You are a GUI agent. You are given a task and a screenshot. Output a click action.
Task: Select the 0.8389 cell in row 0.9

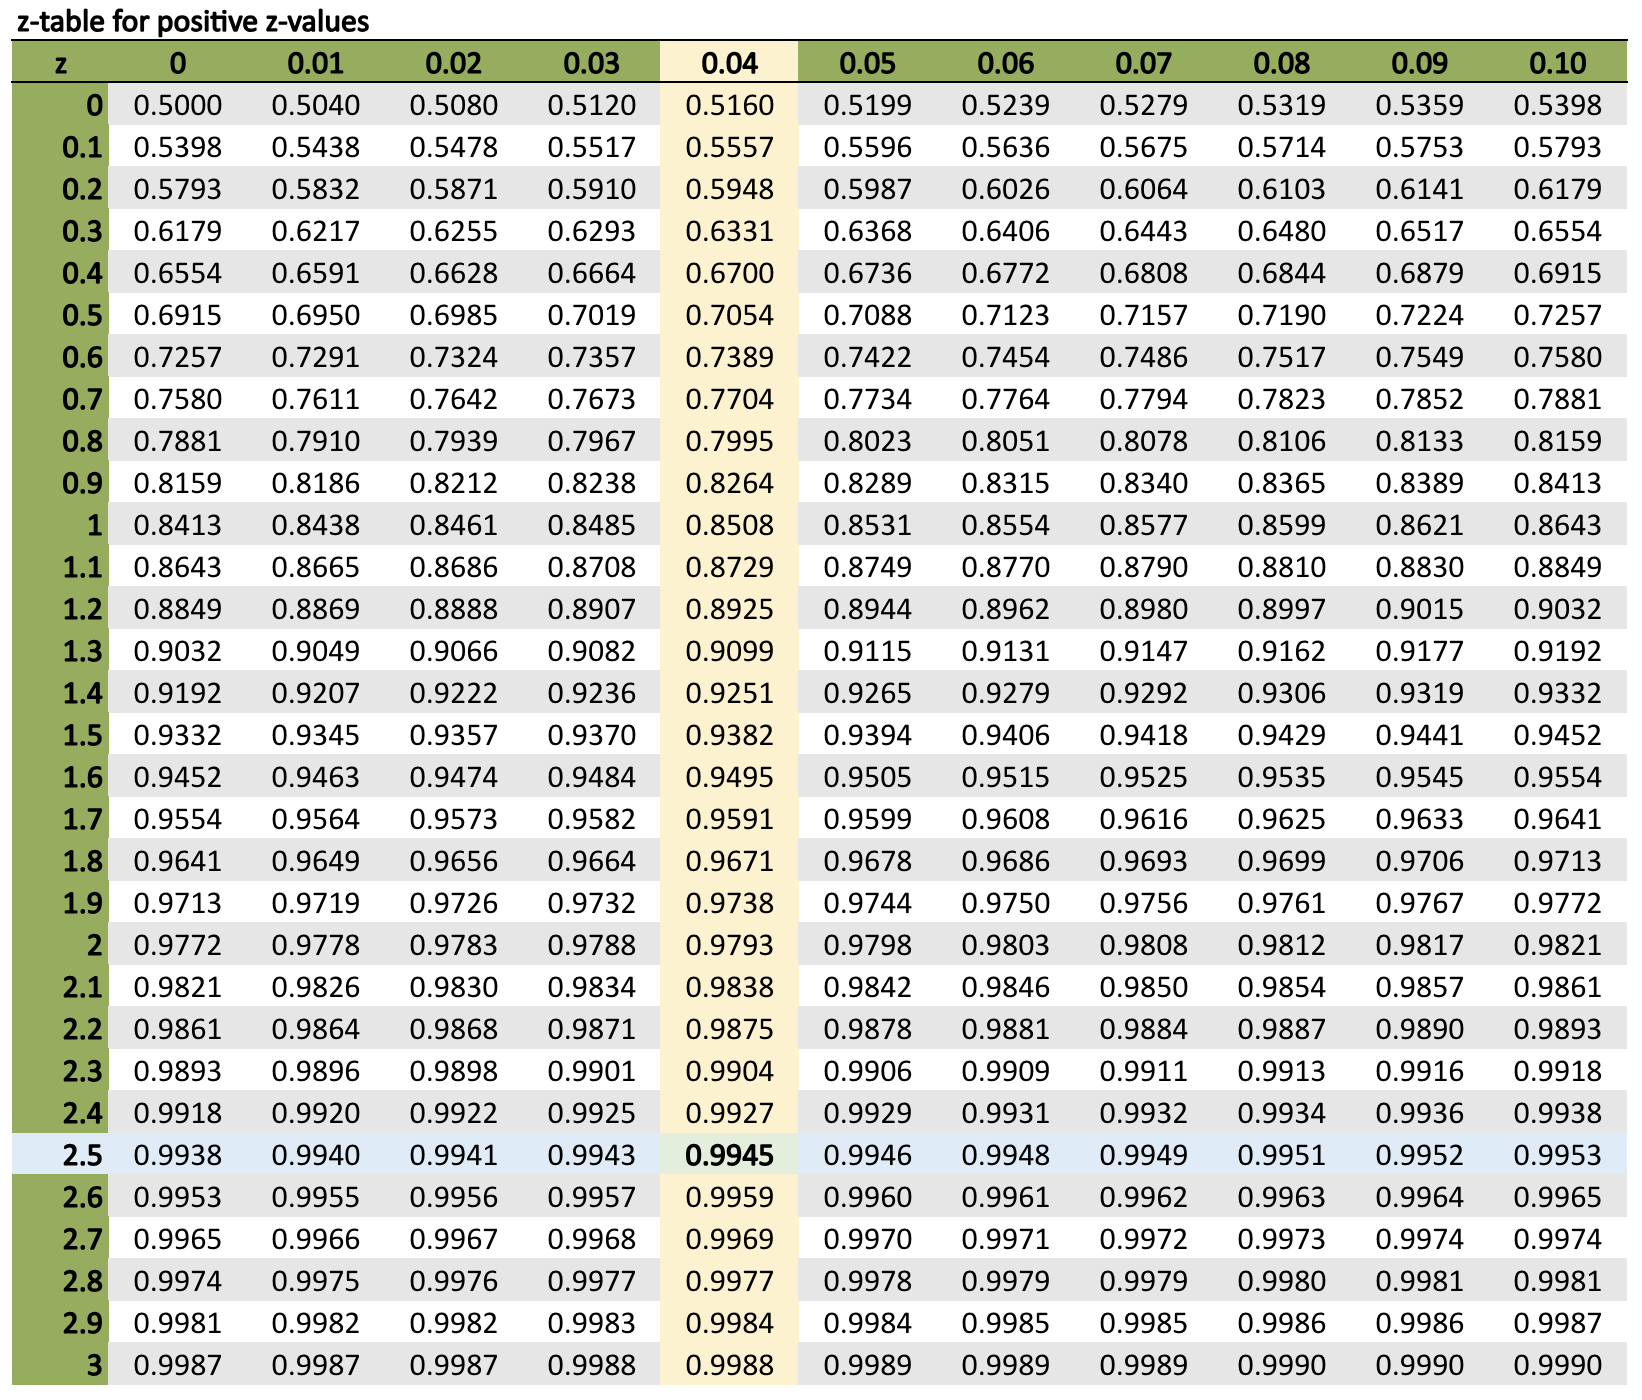pos(1419,483)
